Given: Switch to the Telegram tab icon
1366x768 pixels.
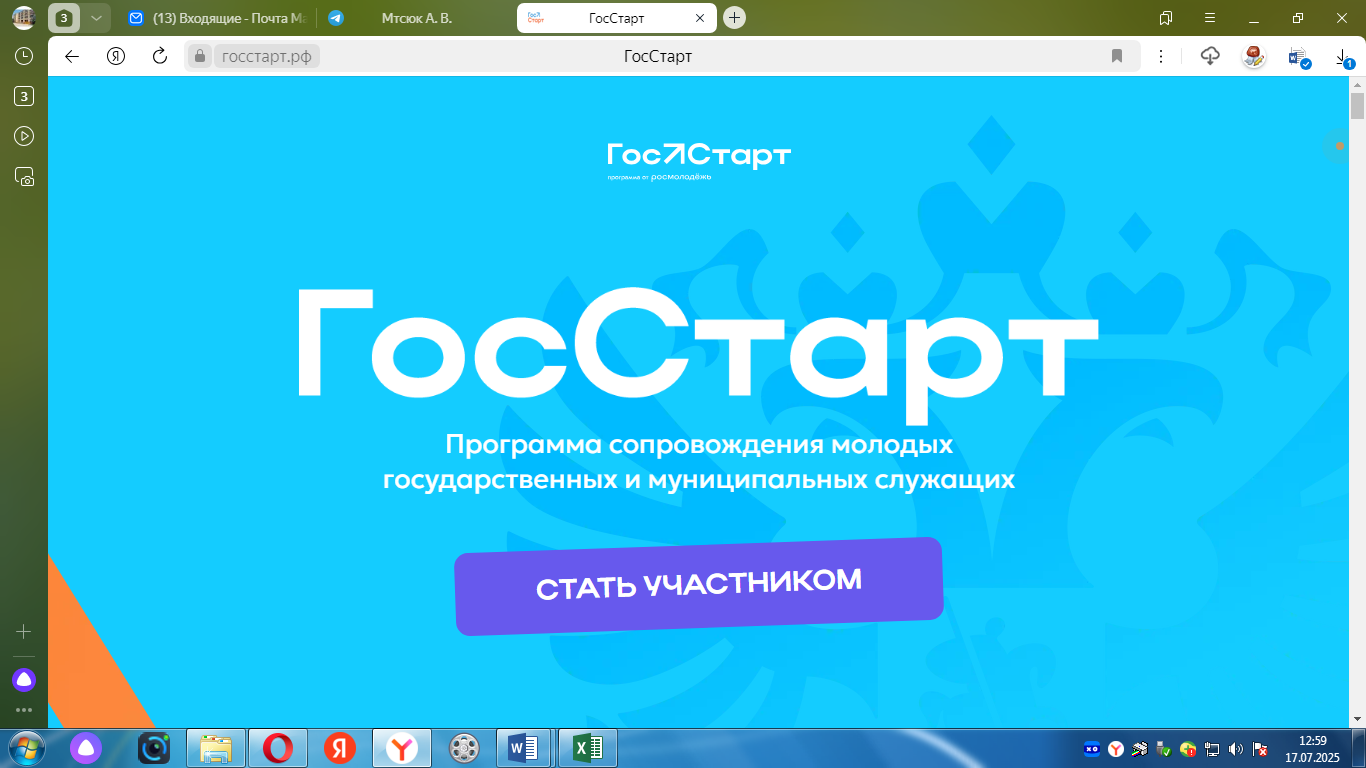Looking at the screenshot, I should click(x=336, y=18).
